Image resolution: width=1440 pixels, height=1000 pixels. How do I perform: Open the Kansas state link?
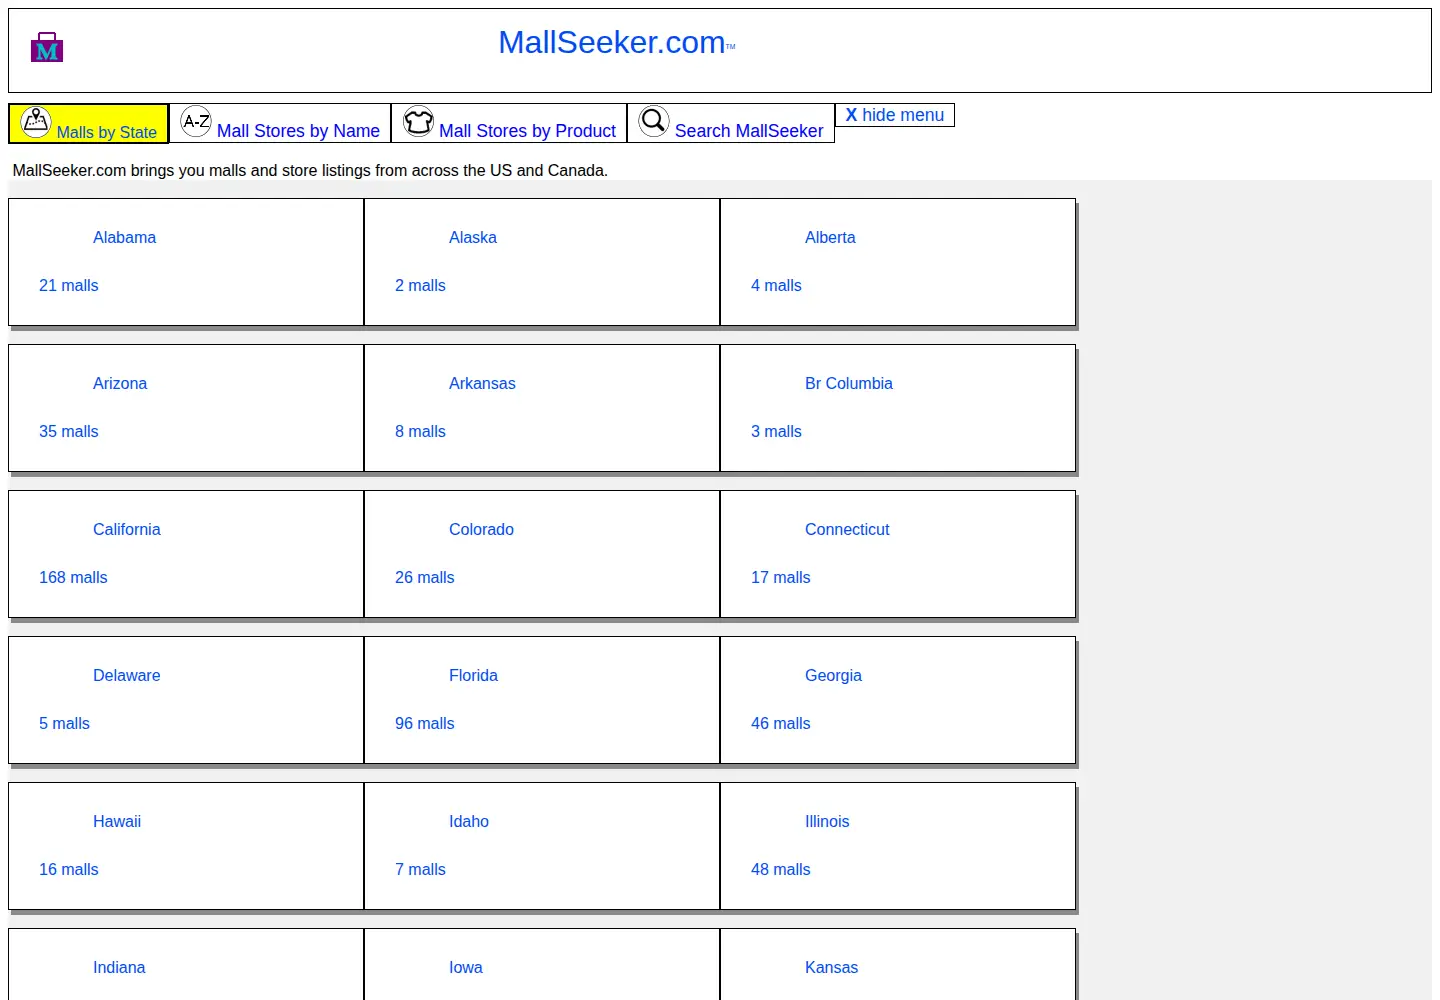coord(831,967)
